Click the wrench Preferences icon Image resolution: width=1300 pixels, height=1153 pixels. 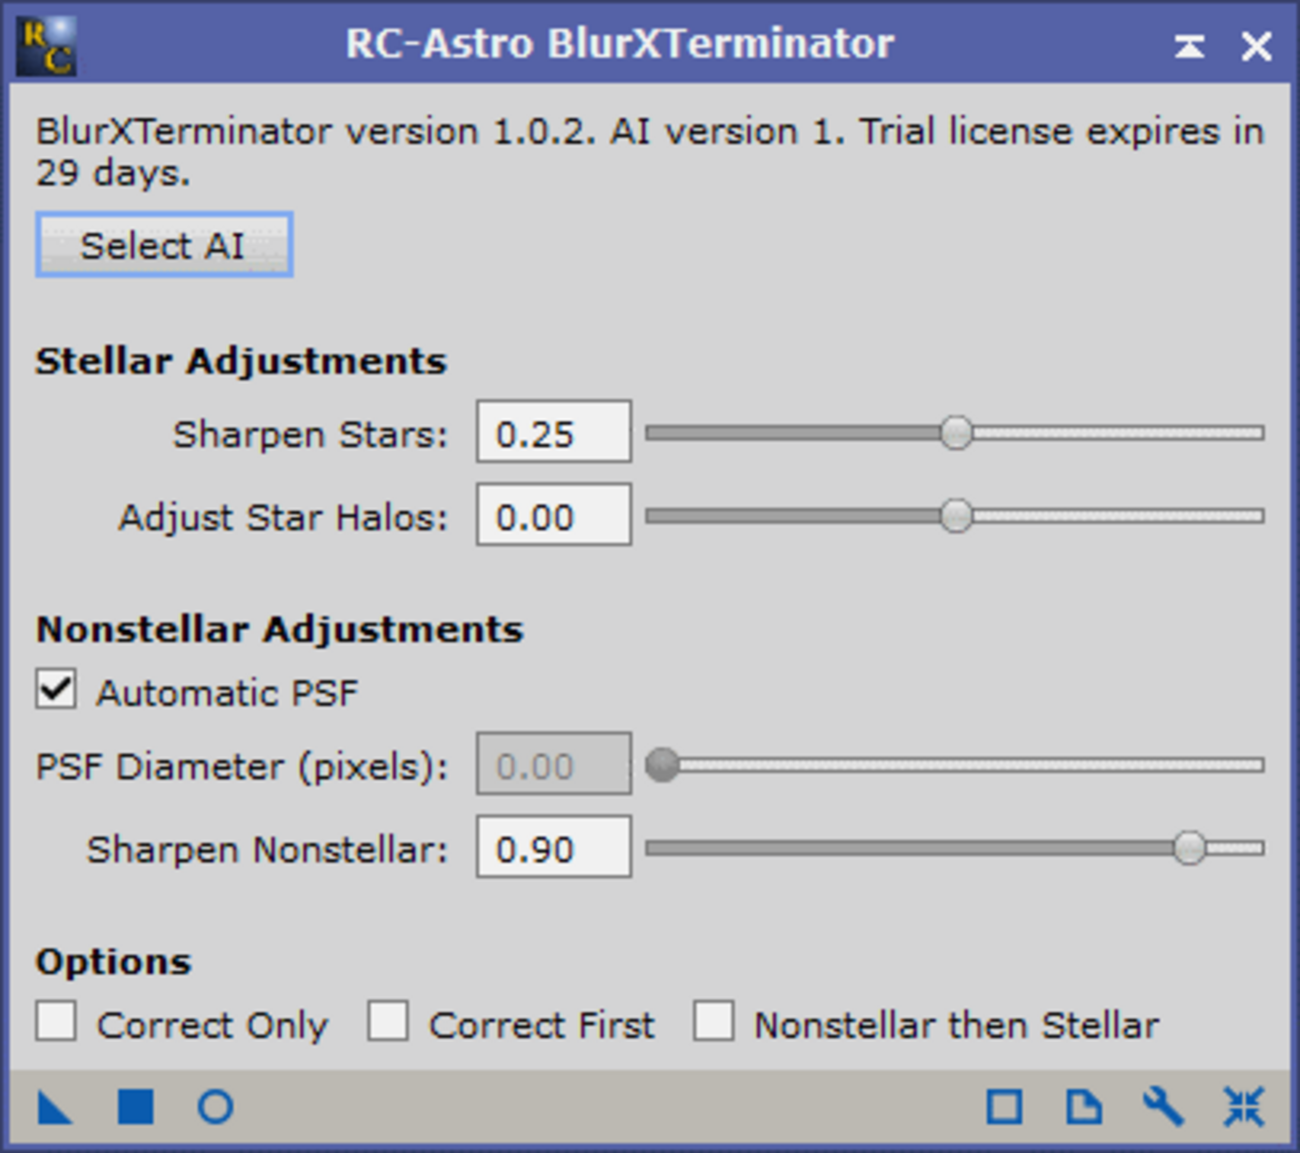[x=1163, y=1107]
